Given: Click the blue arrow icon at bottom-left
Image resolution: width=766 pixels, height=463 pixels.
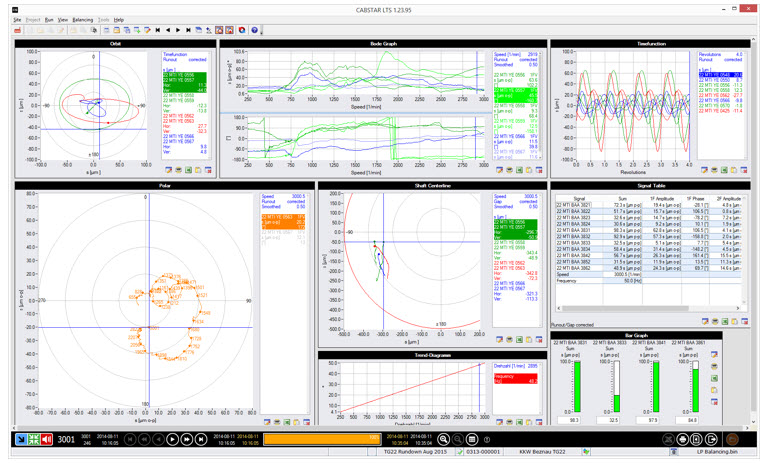Looking at the screenshot, I should point(21,439).
